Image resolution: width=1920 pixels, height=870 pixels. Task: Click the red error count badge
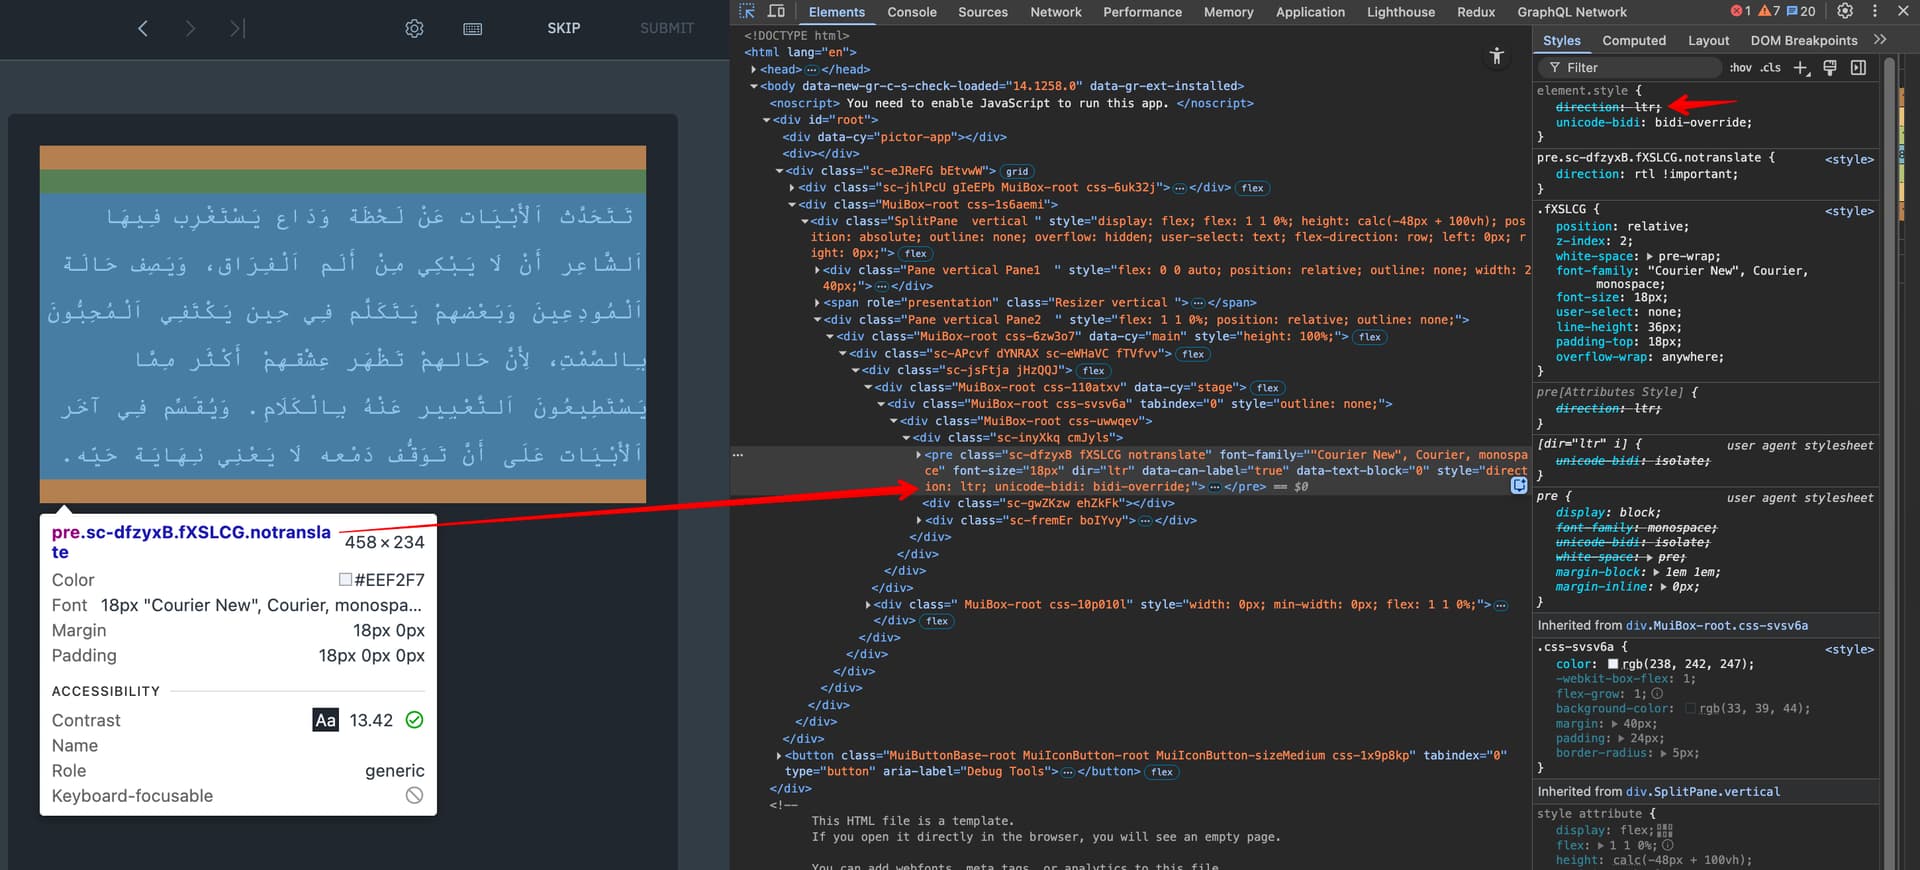pos(1741,11)
